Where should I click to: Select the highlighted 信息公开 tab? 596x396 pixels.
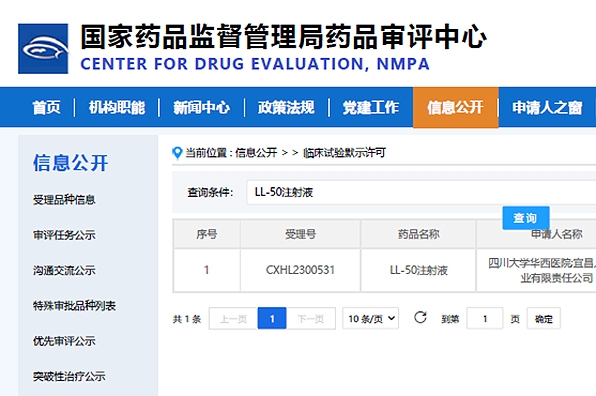pos(455,108)
